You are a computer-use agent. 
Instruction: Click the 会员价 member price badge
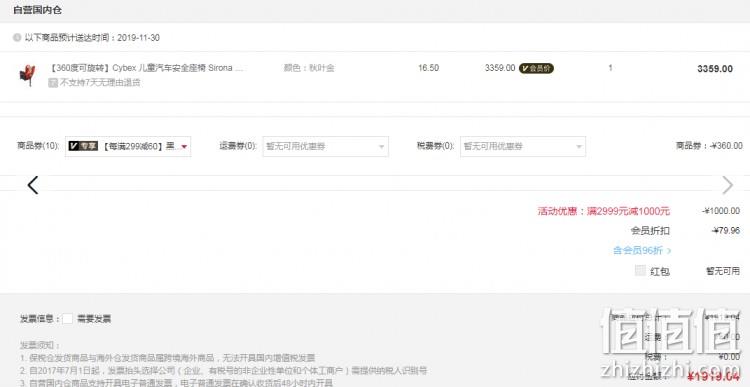pos(536,68)
